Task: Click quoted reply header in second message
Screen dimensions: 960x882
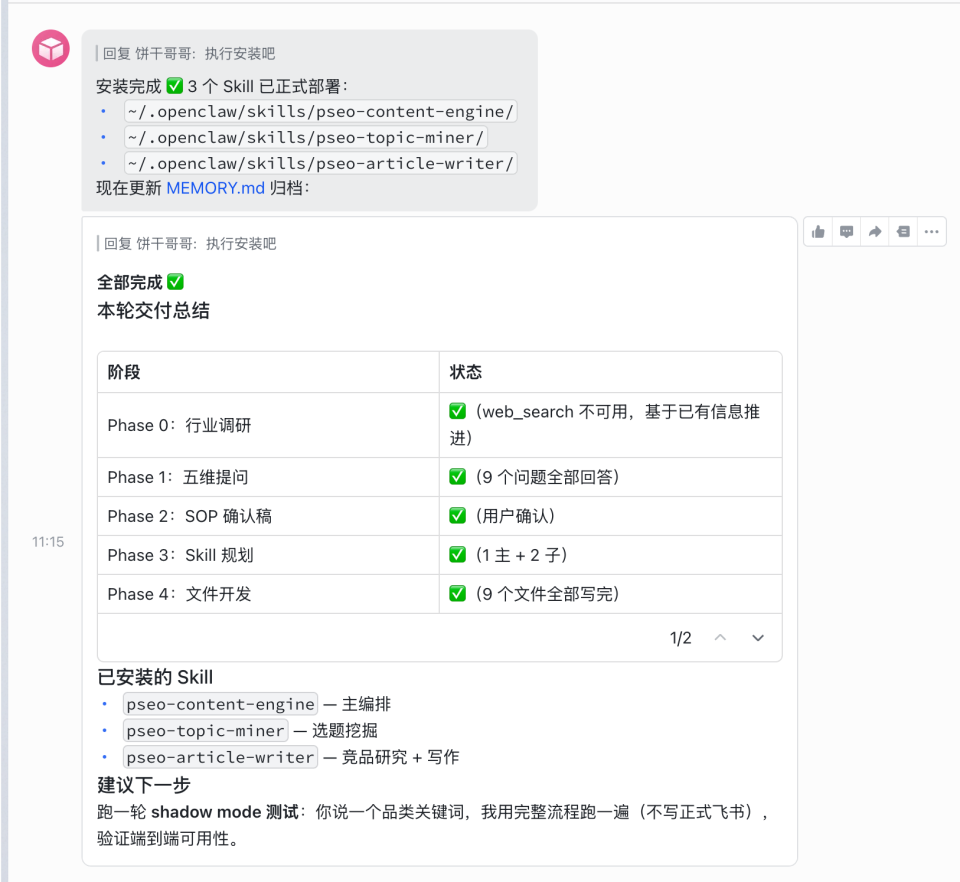Action: click(188, 244)
